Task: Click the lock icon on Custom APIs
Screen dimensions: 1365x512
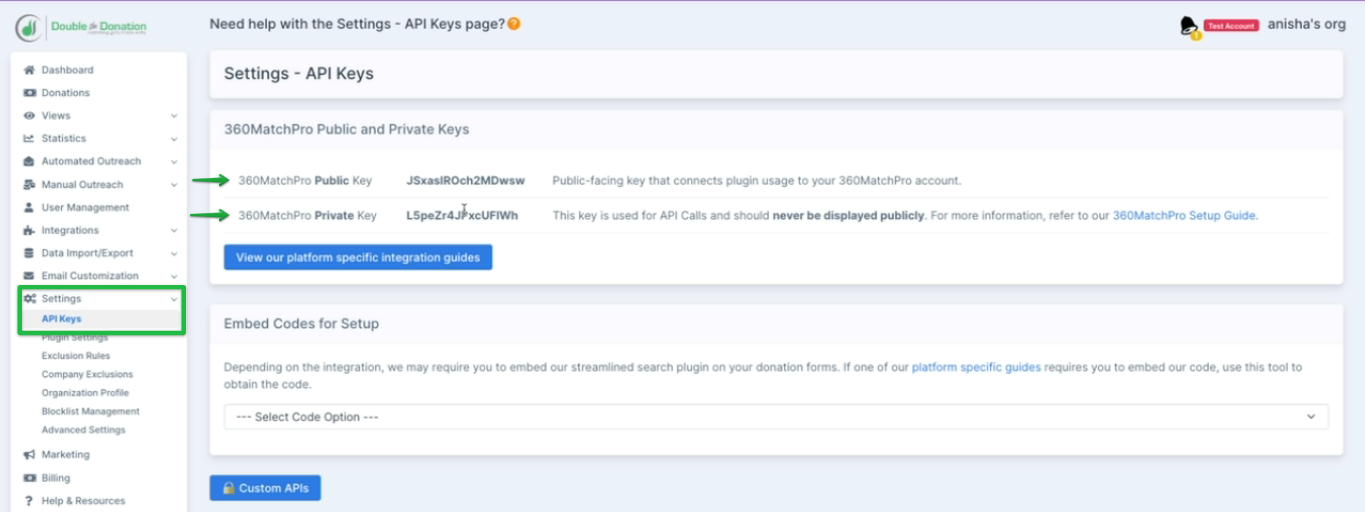Action: tap(228, 489)
